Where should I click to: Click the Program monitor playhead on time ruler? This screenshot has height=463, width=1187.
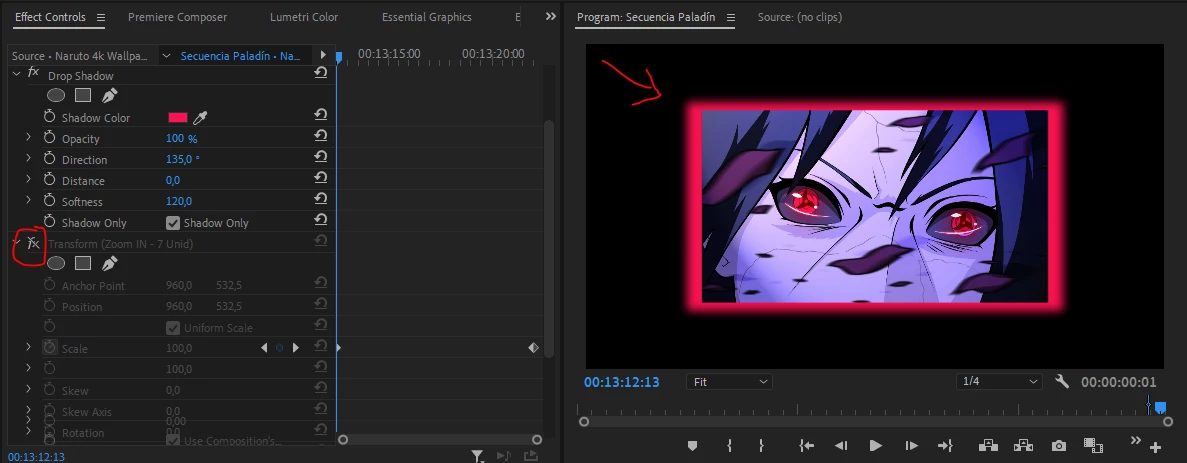tap(1160, 407)
